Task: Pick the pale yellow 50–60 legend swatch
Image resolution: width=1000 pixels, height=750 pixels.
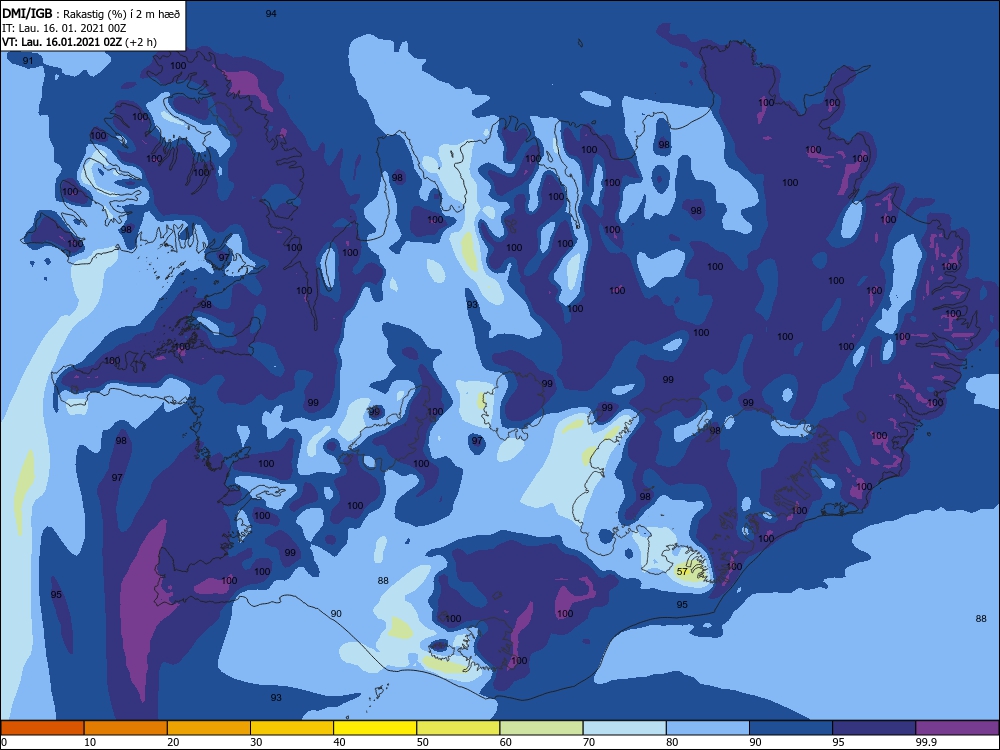Action: (x=458, y=728)
